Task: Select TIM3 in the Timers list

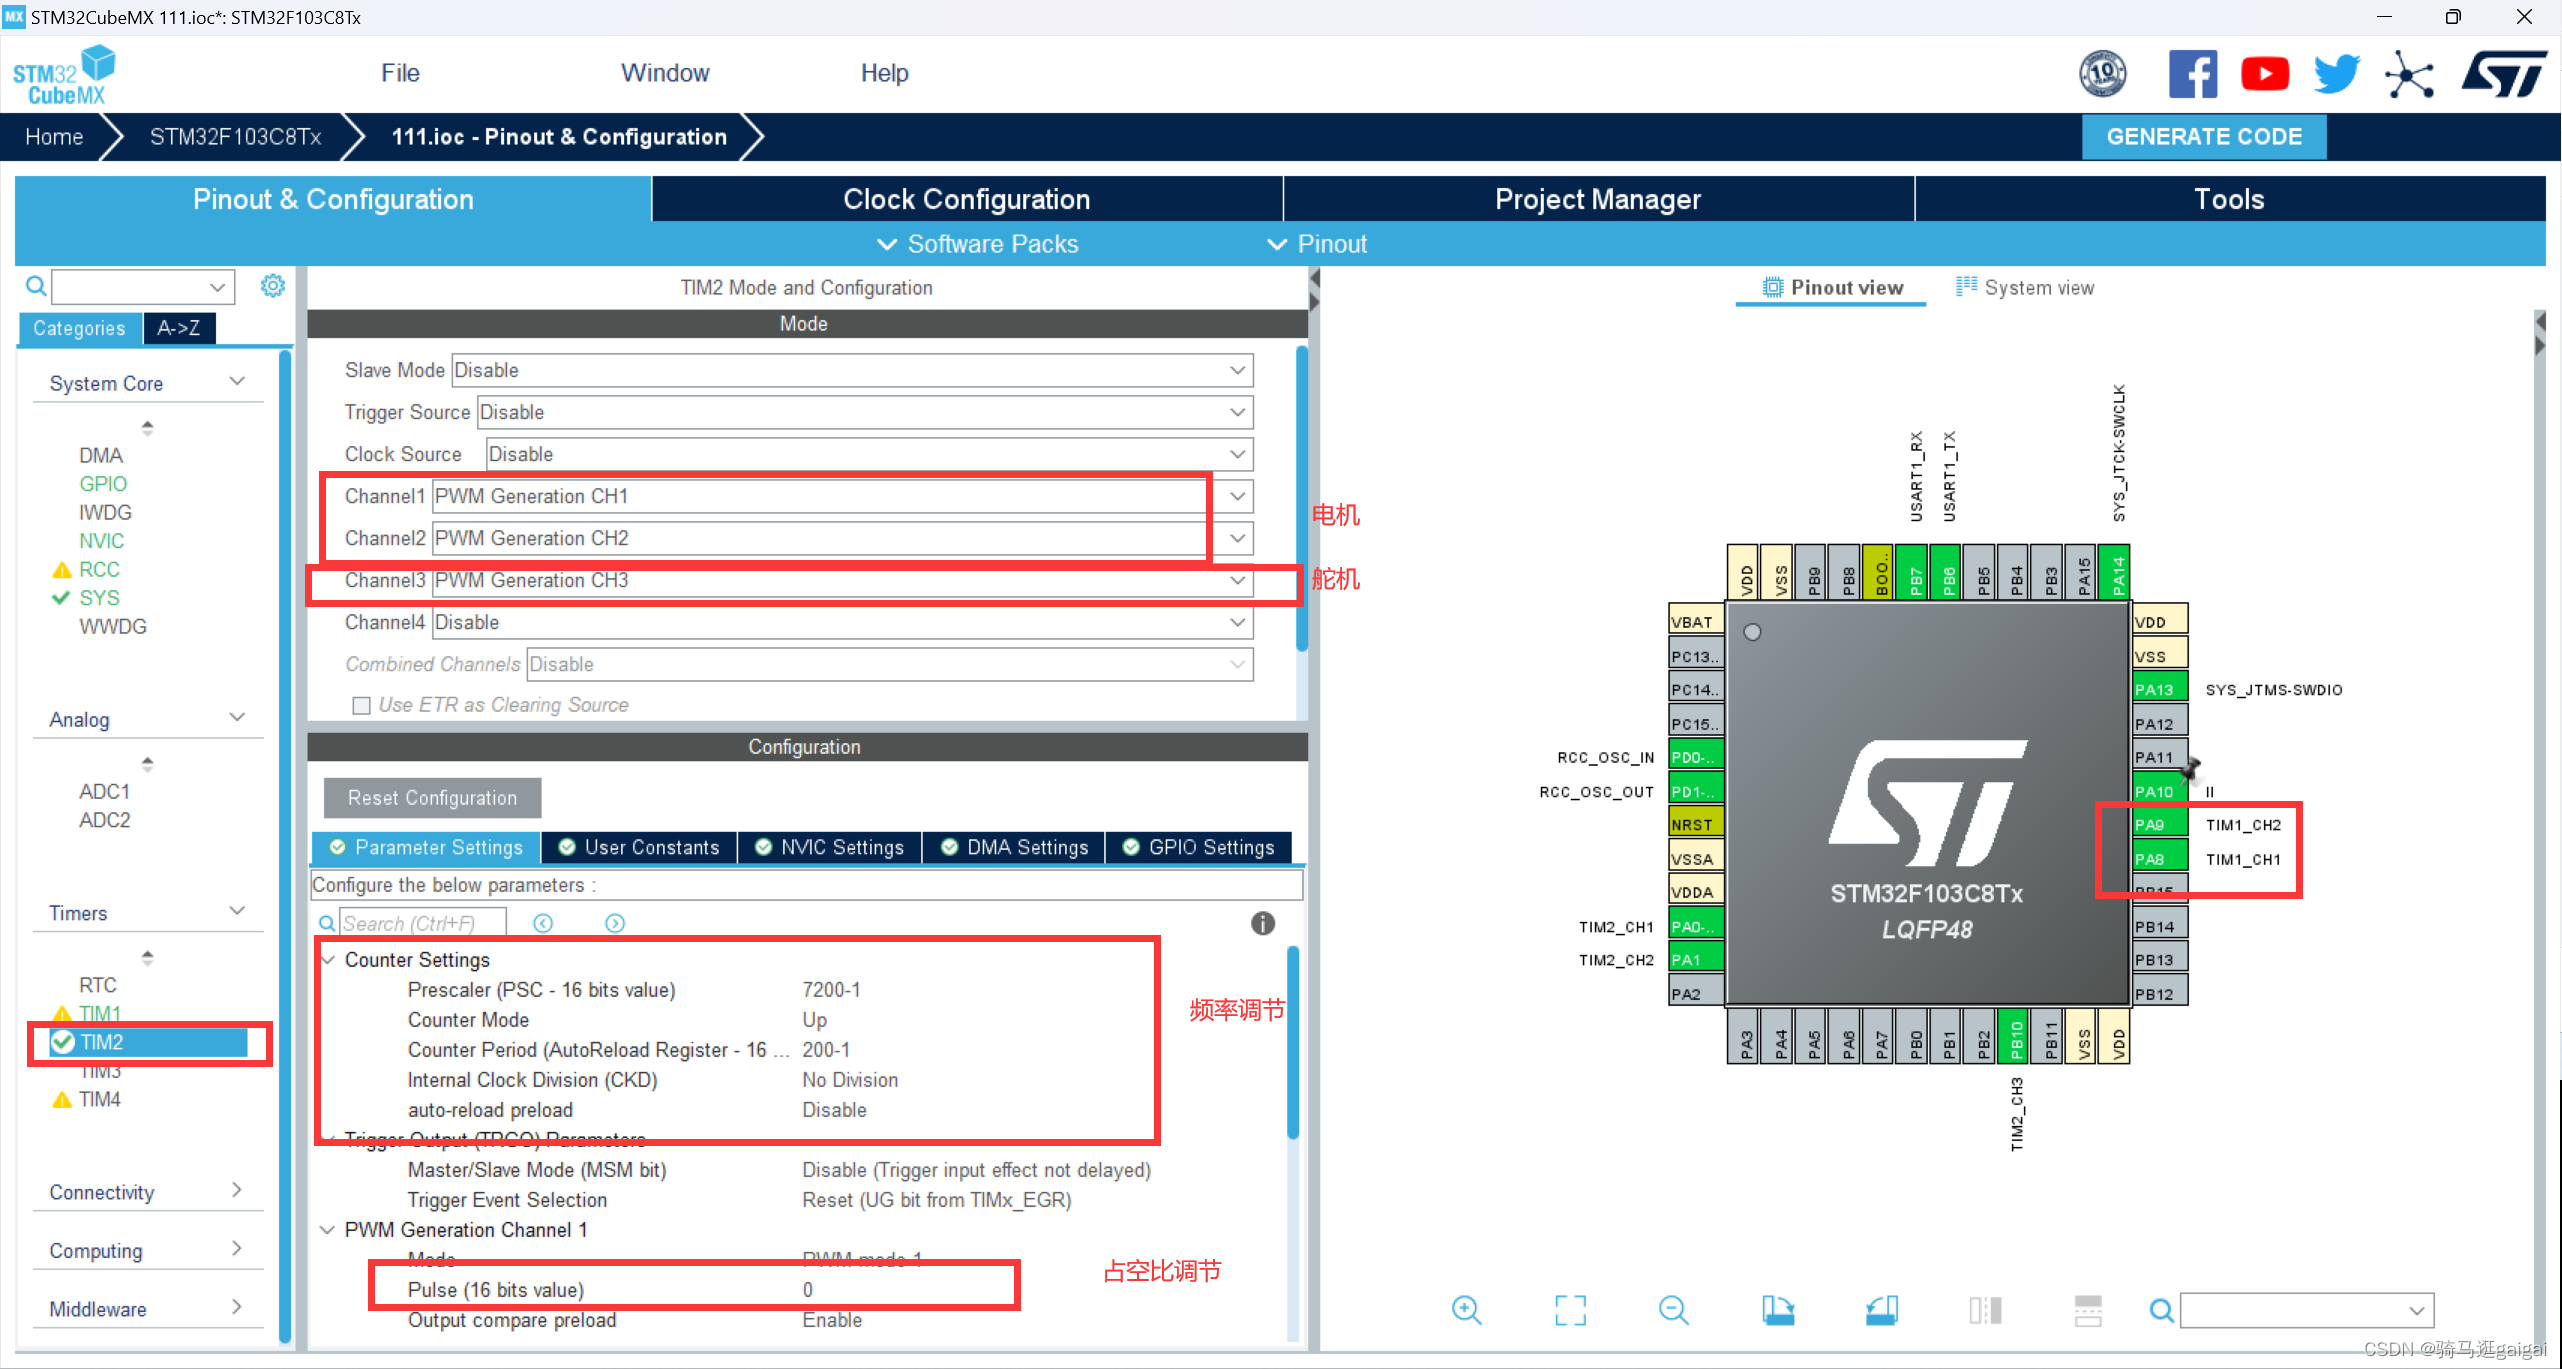Action: coord(100,1070)
